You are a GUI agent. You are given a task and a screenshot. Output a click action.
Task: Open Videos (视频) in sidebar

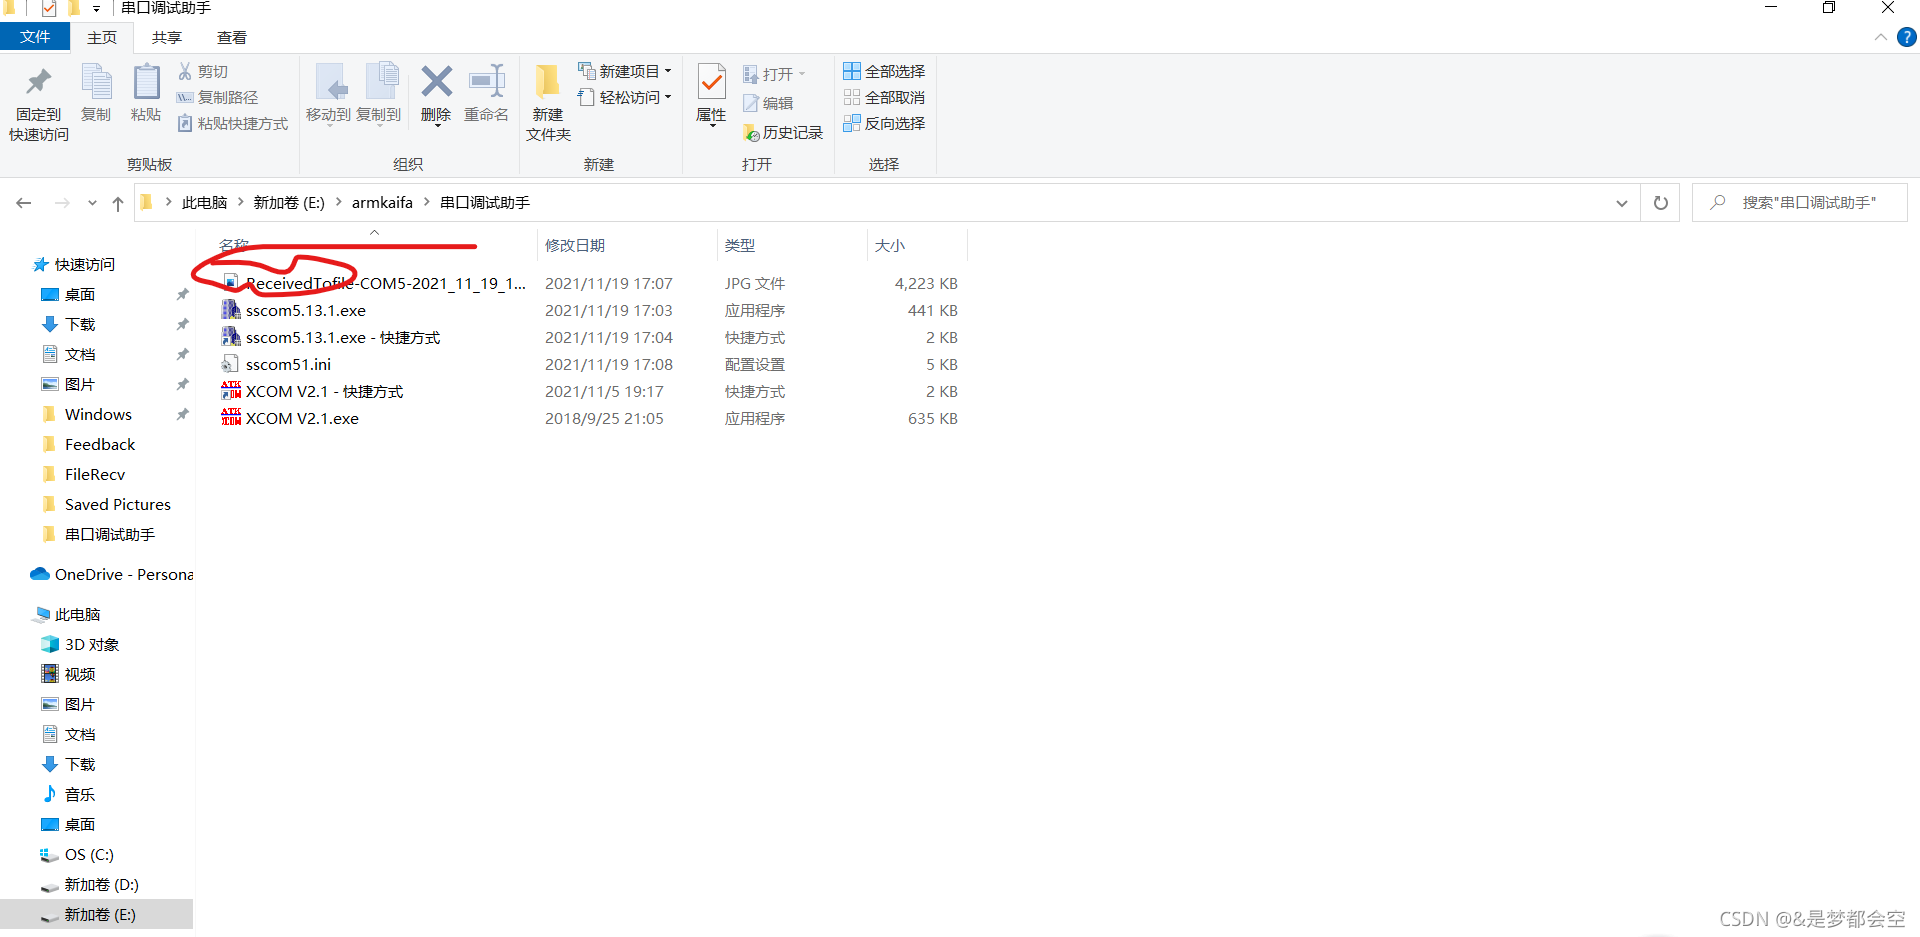[80, 674]
